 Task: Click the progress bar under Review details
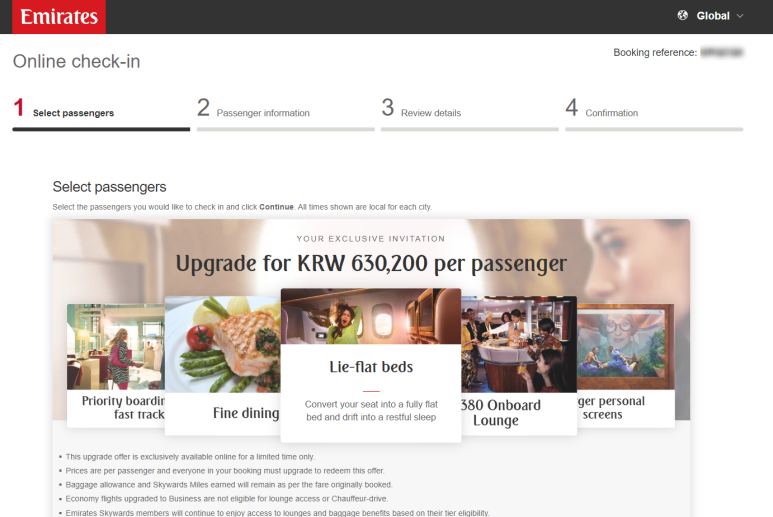click(470, 129)
